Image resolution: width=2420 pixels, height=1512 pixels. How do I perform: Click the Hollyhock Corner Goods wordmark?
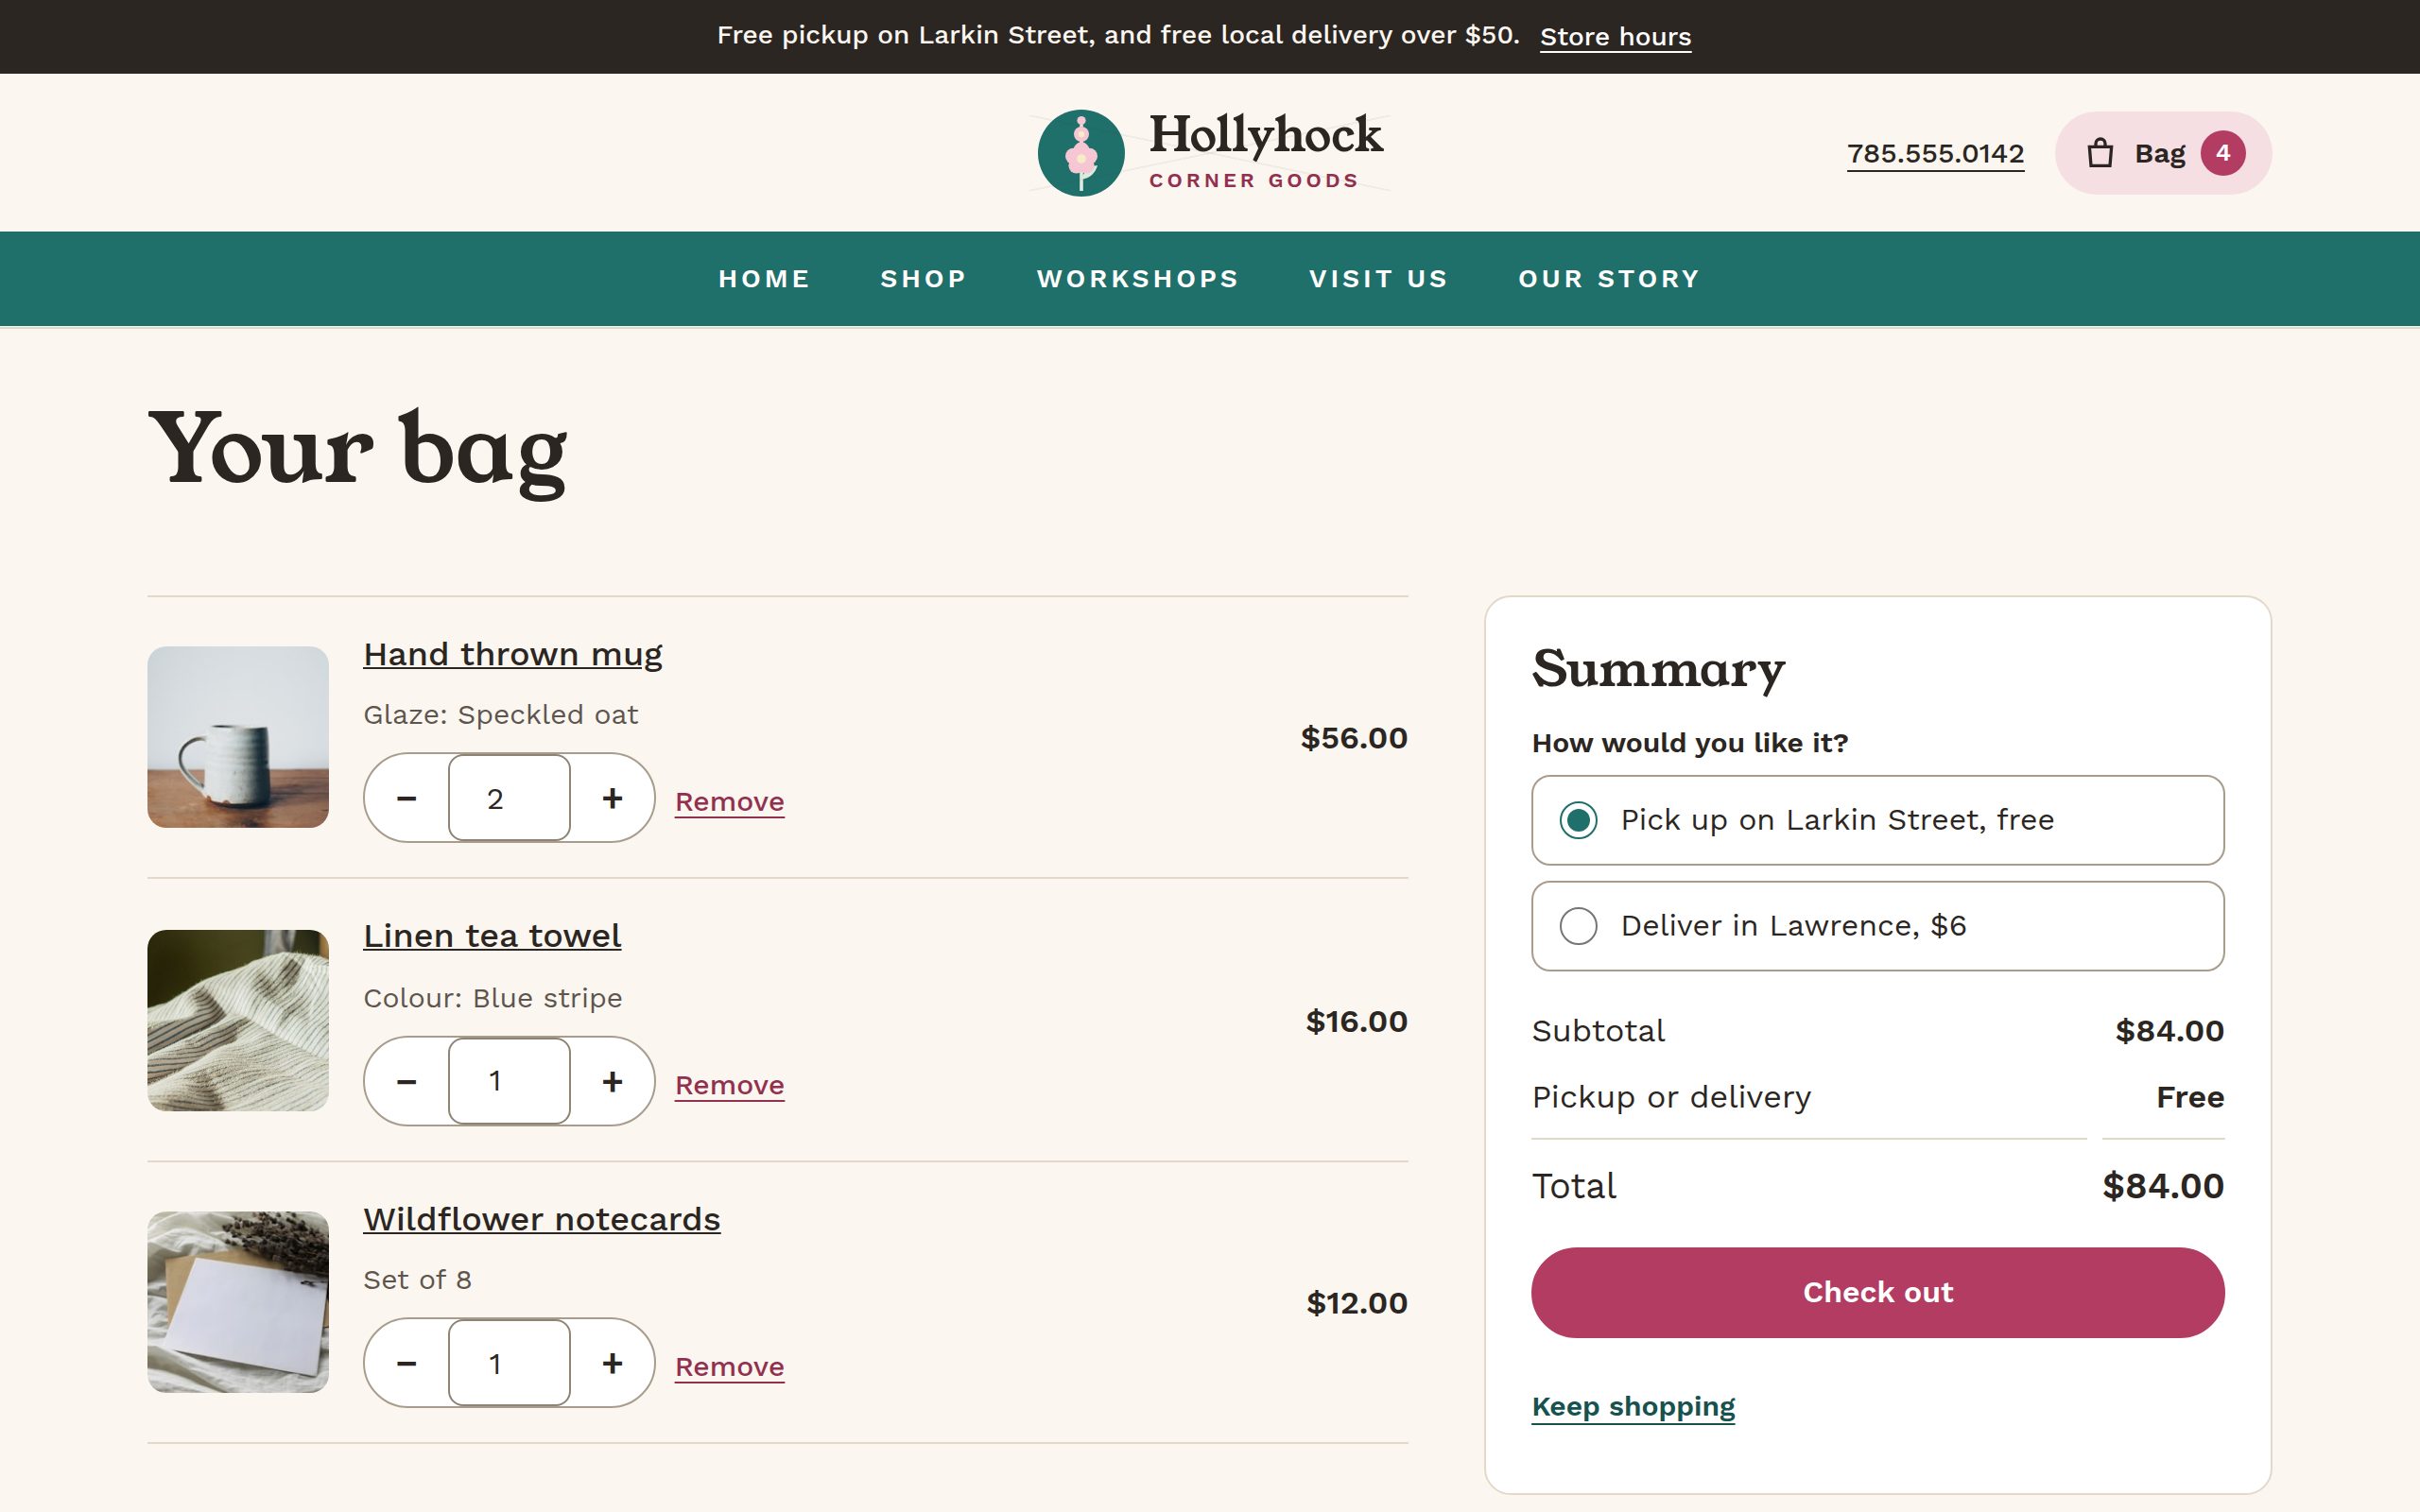coord(1265,150)
